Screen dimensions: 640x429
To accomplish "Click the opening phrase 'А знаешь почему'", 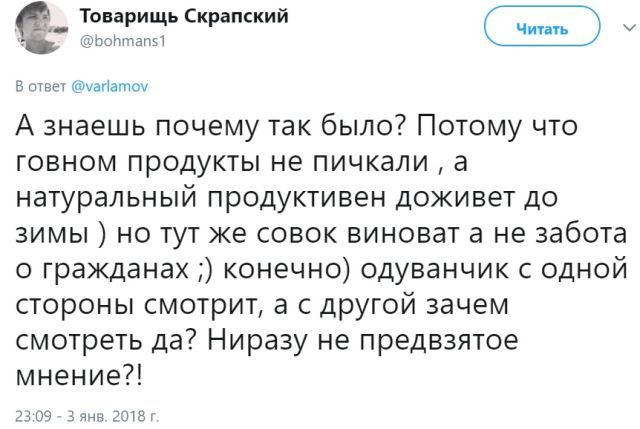I will [137, 126].
